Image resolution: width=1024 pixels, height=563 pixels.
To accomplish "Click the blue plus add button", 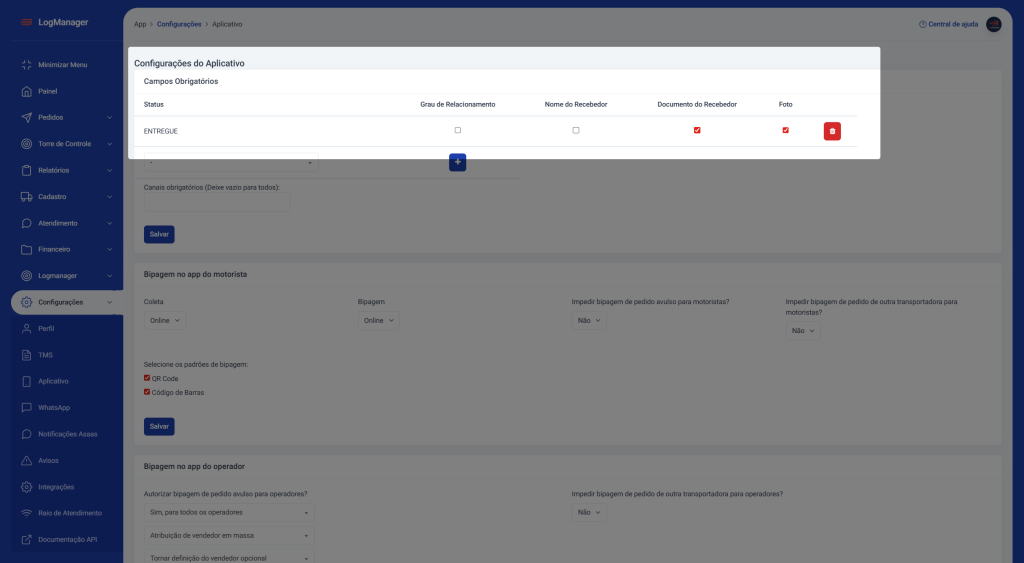I will click(457, 162).
